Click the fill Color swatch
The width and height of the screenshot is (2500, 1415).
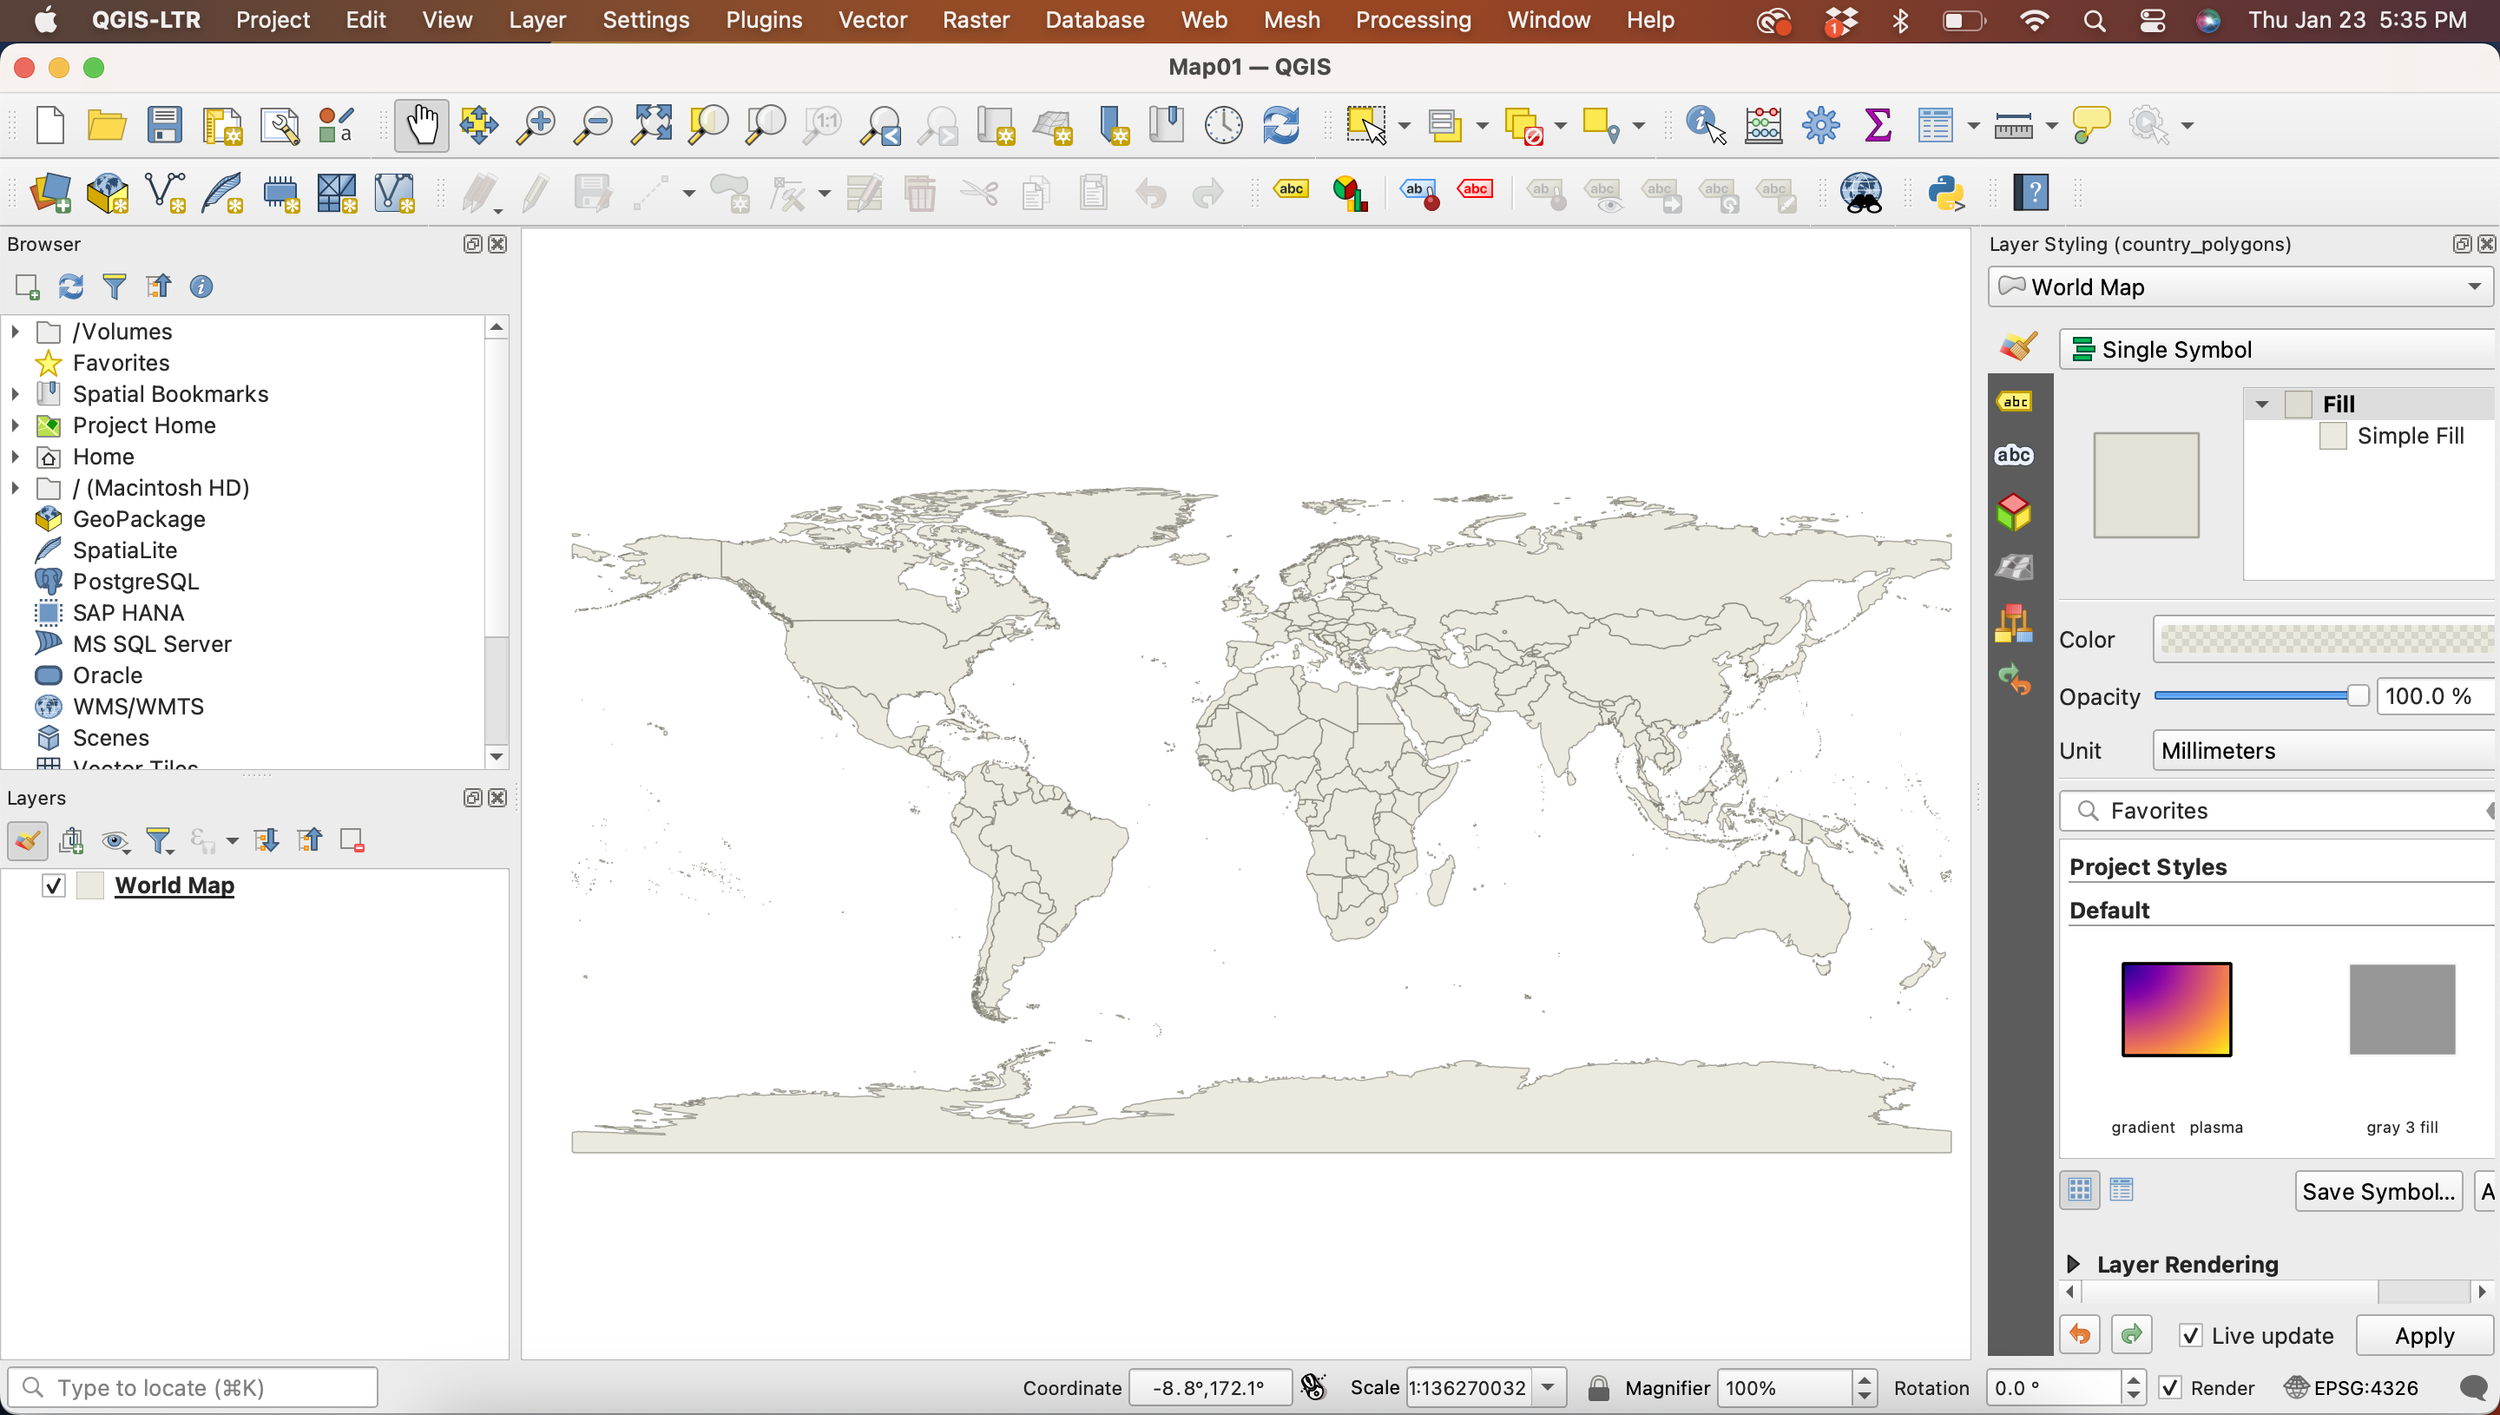pos(2322,639)
